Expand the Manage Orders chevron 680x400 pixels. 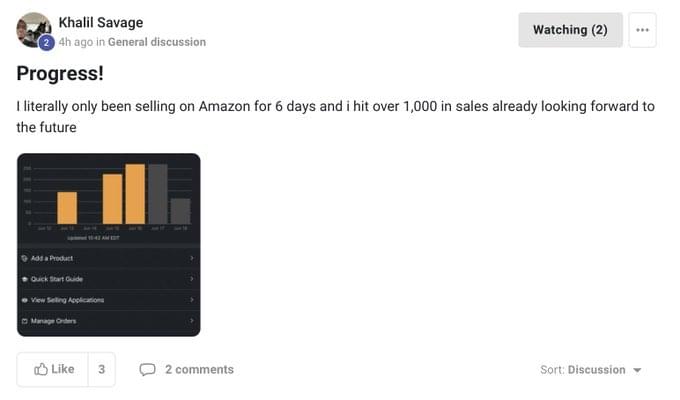[191, 321]
